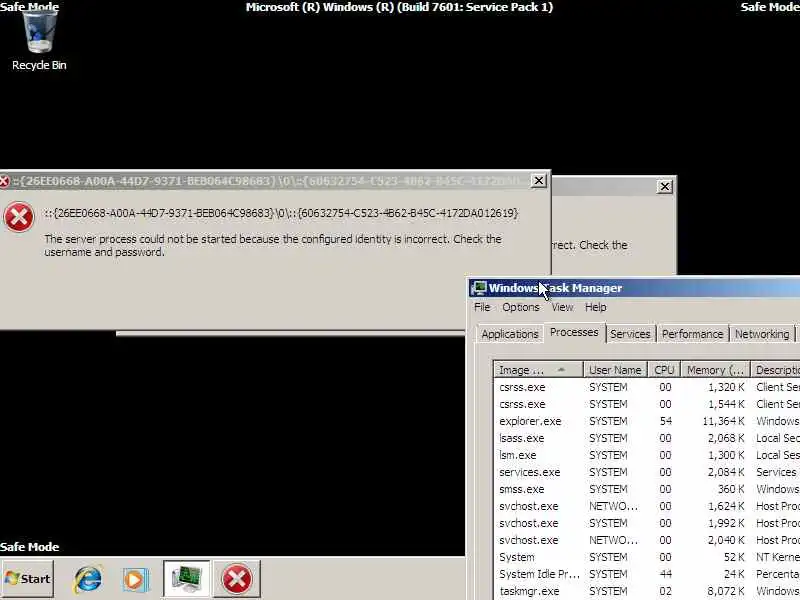Select svchost.exe row with 2,040 K memory
The image size is (800, 600).
pyautogui.click(x=647, y=540)
